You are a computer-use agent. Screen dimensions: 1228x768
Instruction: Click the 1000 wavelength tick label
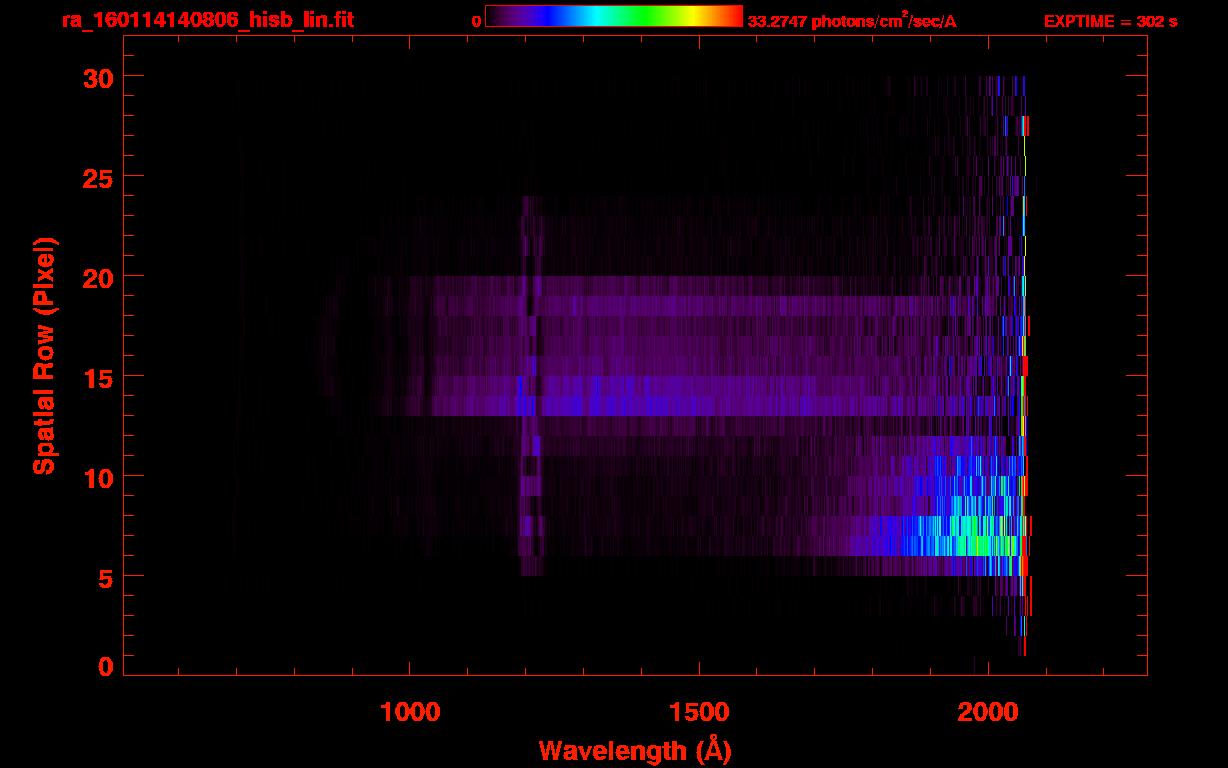[410, 712]
